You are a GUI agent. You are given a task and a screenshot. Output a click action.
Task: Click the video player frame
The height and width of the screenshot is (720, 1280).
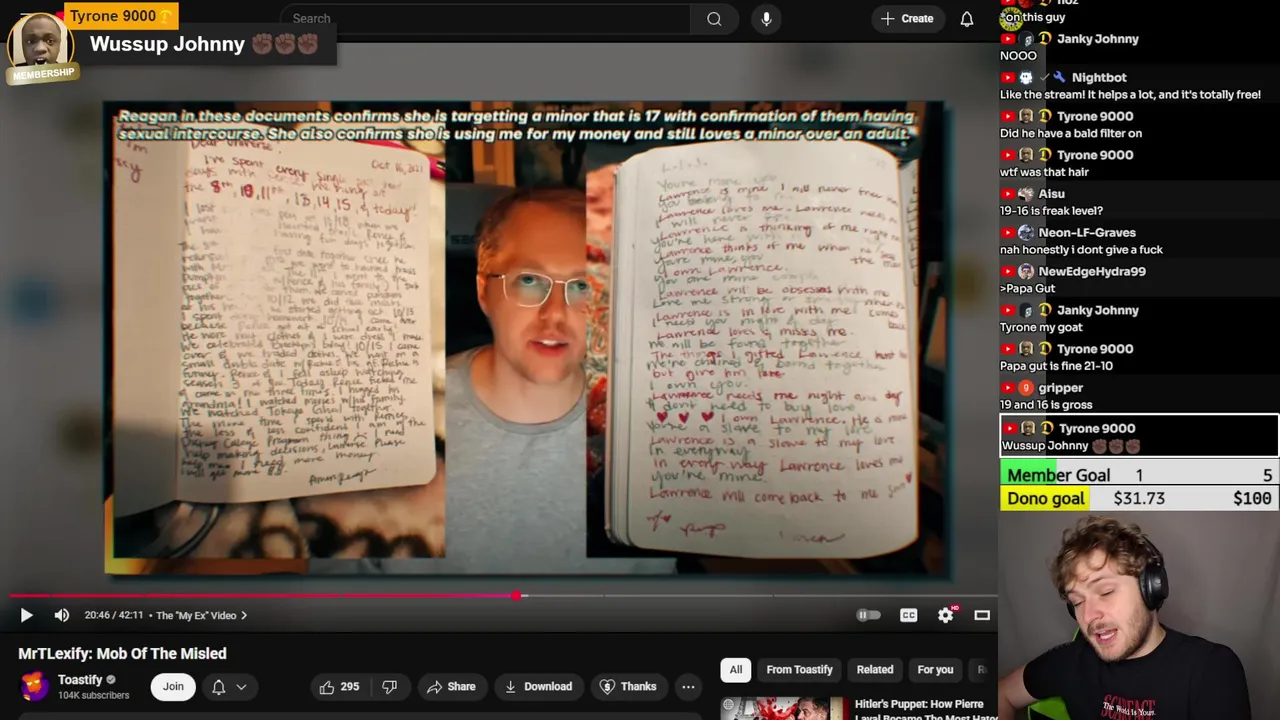525,338
